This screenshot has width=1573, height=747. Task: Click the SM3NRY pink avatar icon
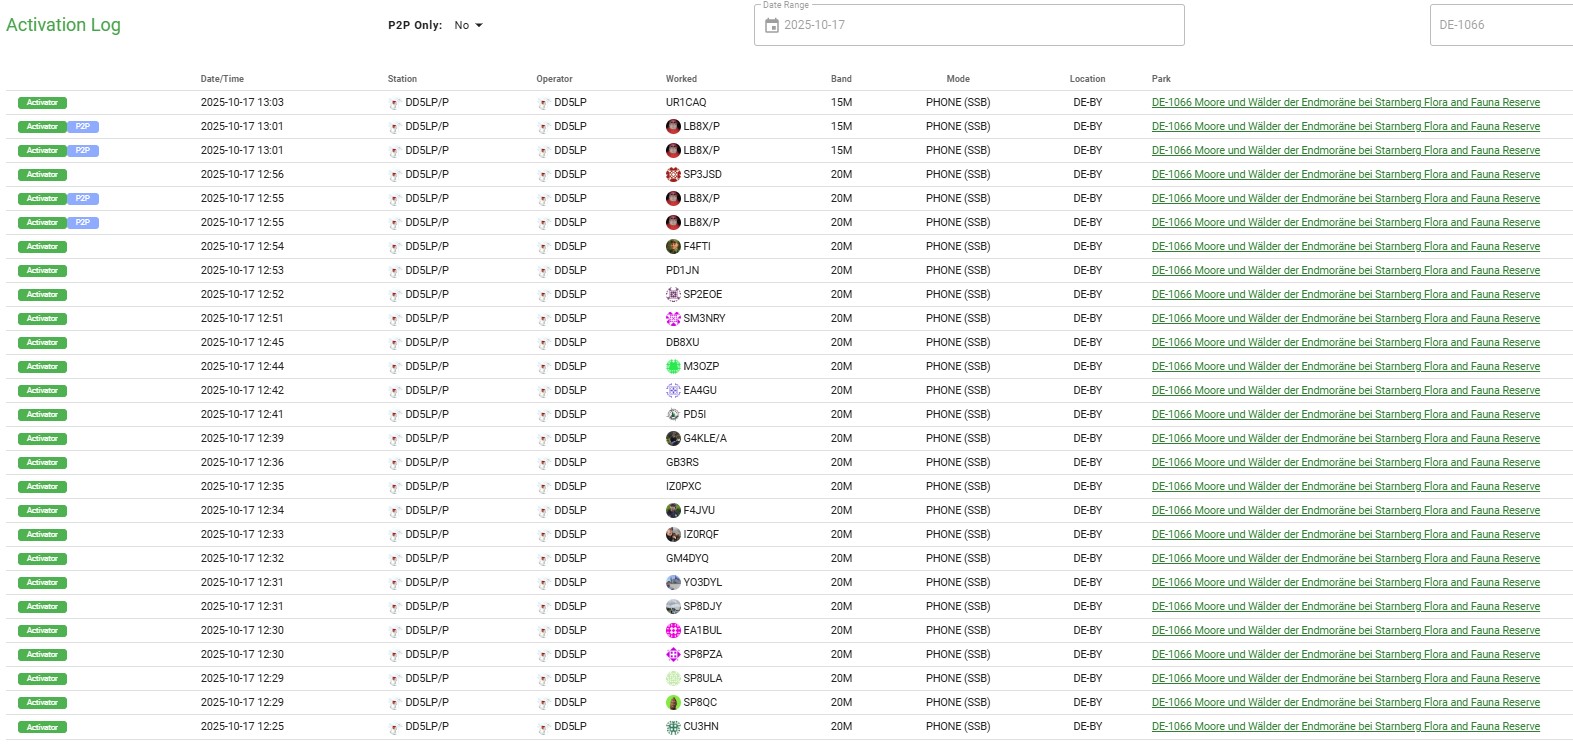[x=673, y=319]
